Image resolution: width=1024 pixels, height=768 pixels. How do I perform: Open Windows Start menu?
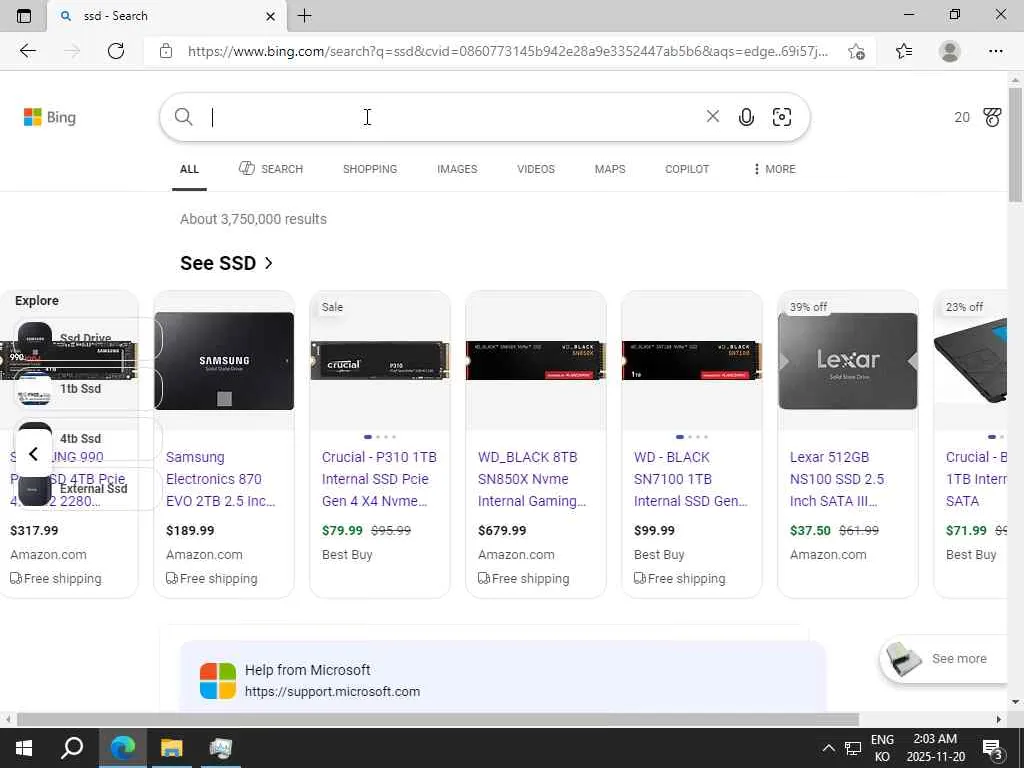24,748
